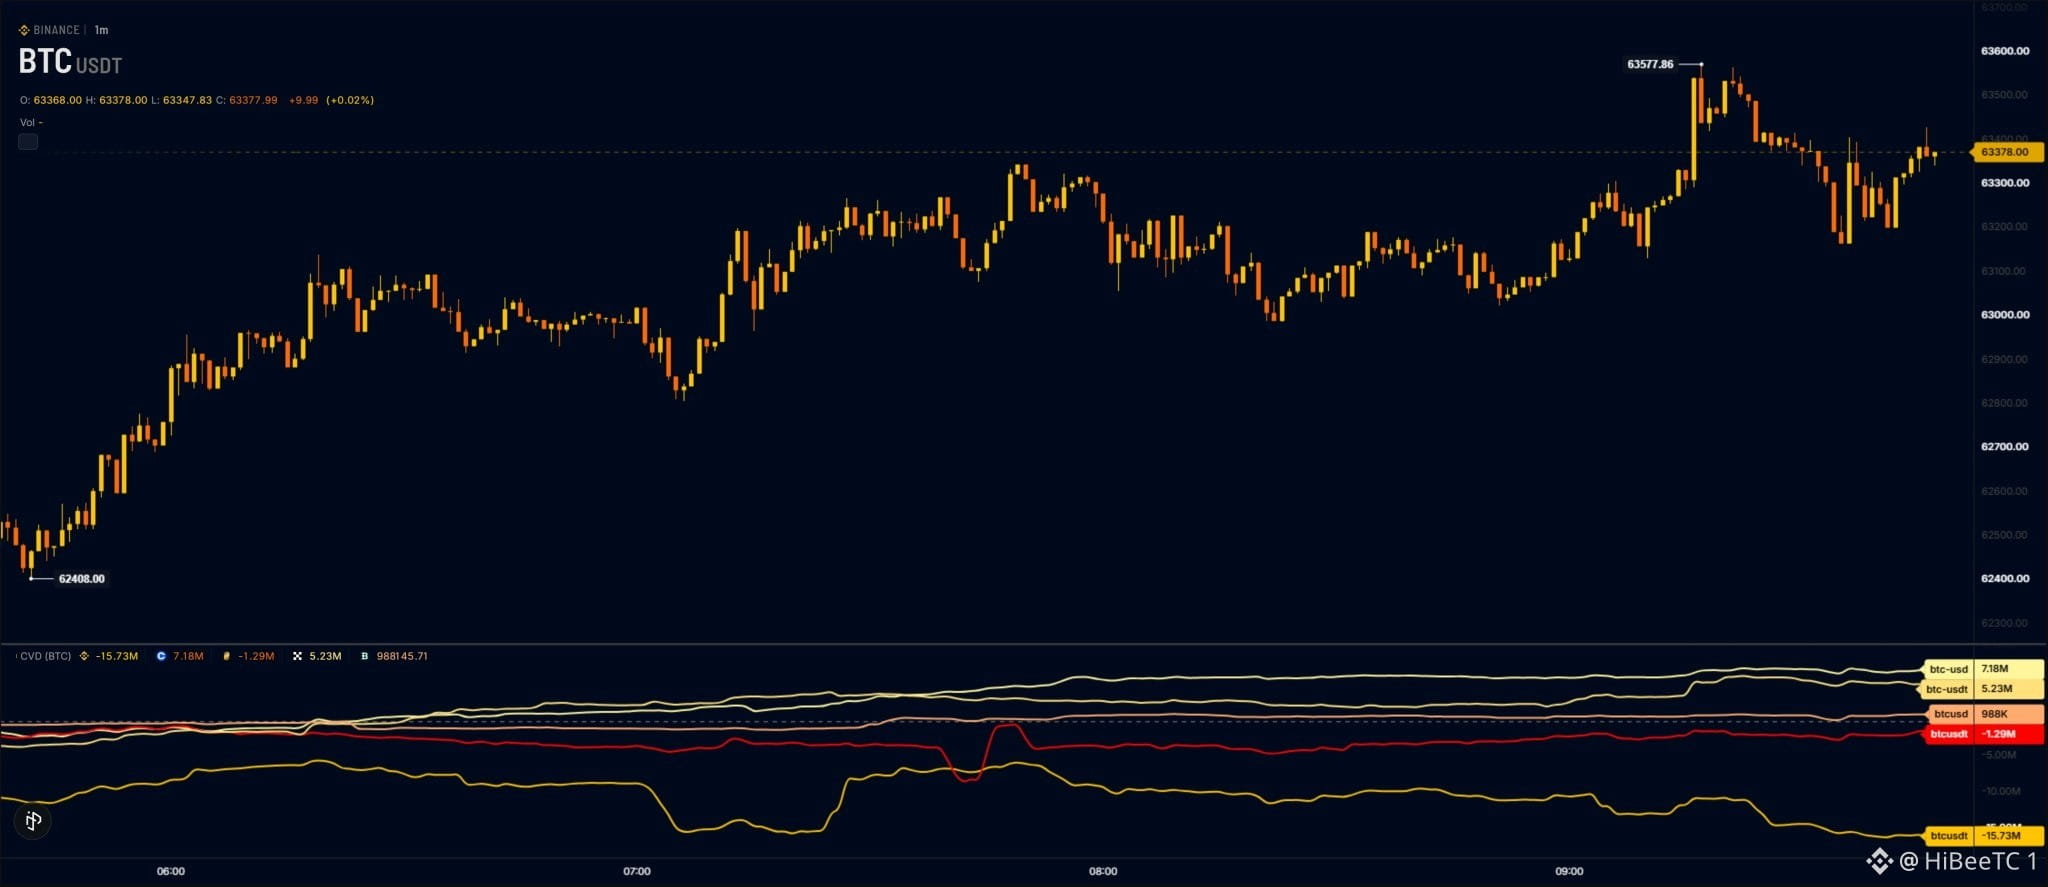Click the btc-usdt series tag
2048x887 pixels.
[1946, 689]
